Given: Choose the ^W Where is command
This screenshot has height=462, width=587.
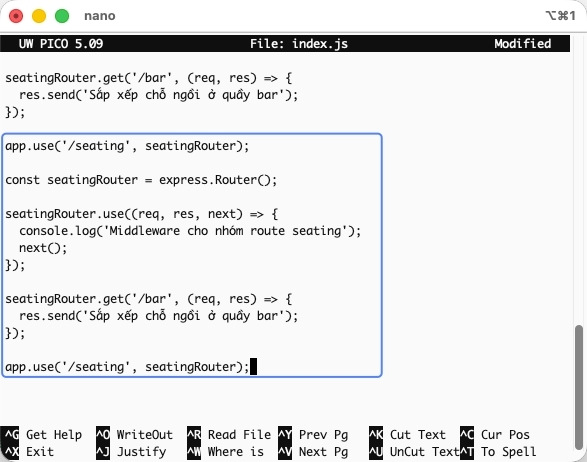Looking at the screenshot, I should pyautogui.click(x=225, y=452).
